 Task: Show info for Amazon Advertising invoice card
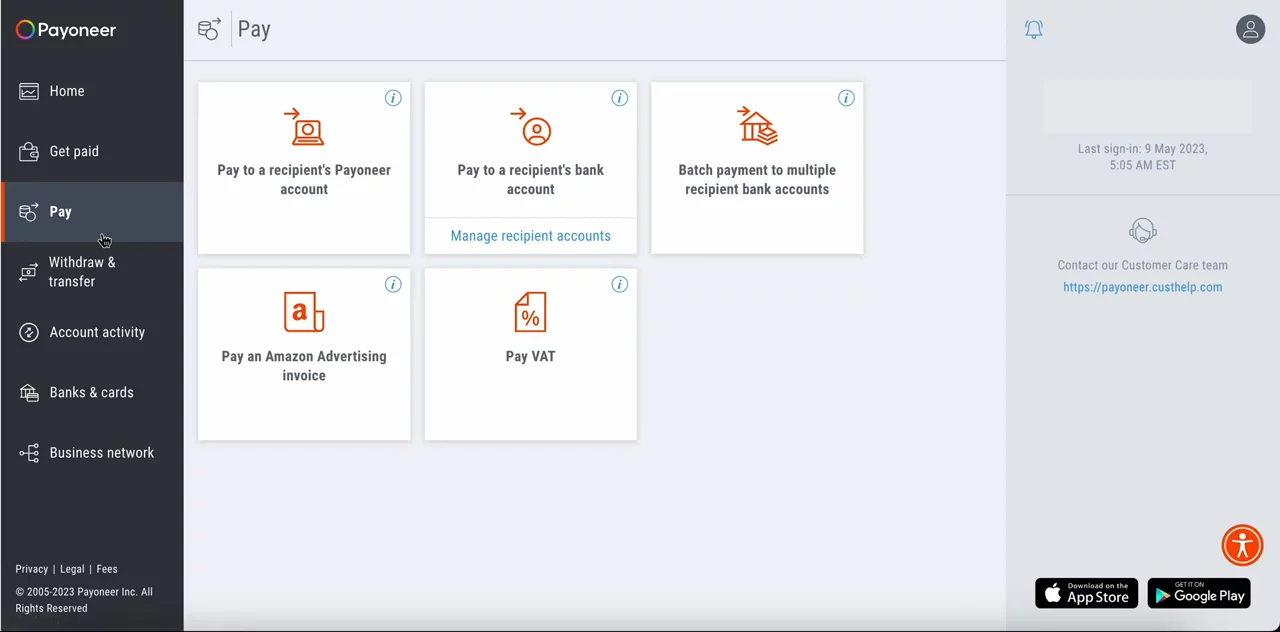[x=393, y=285]
